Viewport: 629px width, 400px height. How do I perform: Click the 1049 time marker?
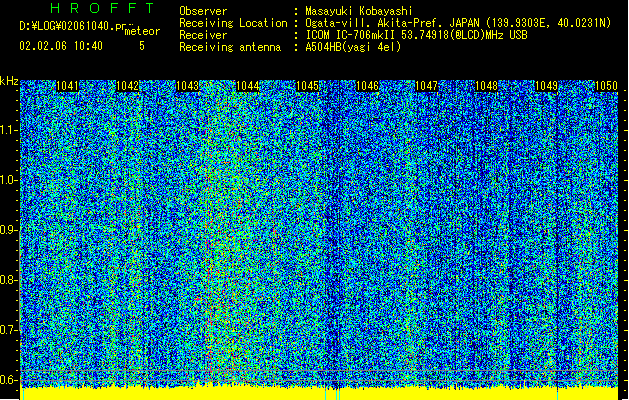tap(546, 86)
